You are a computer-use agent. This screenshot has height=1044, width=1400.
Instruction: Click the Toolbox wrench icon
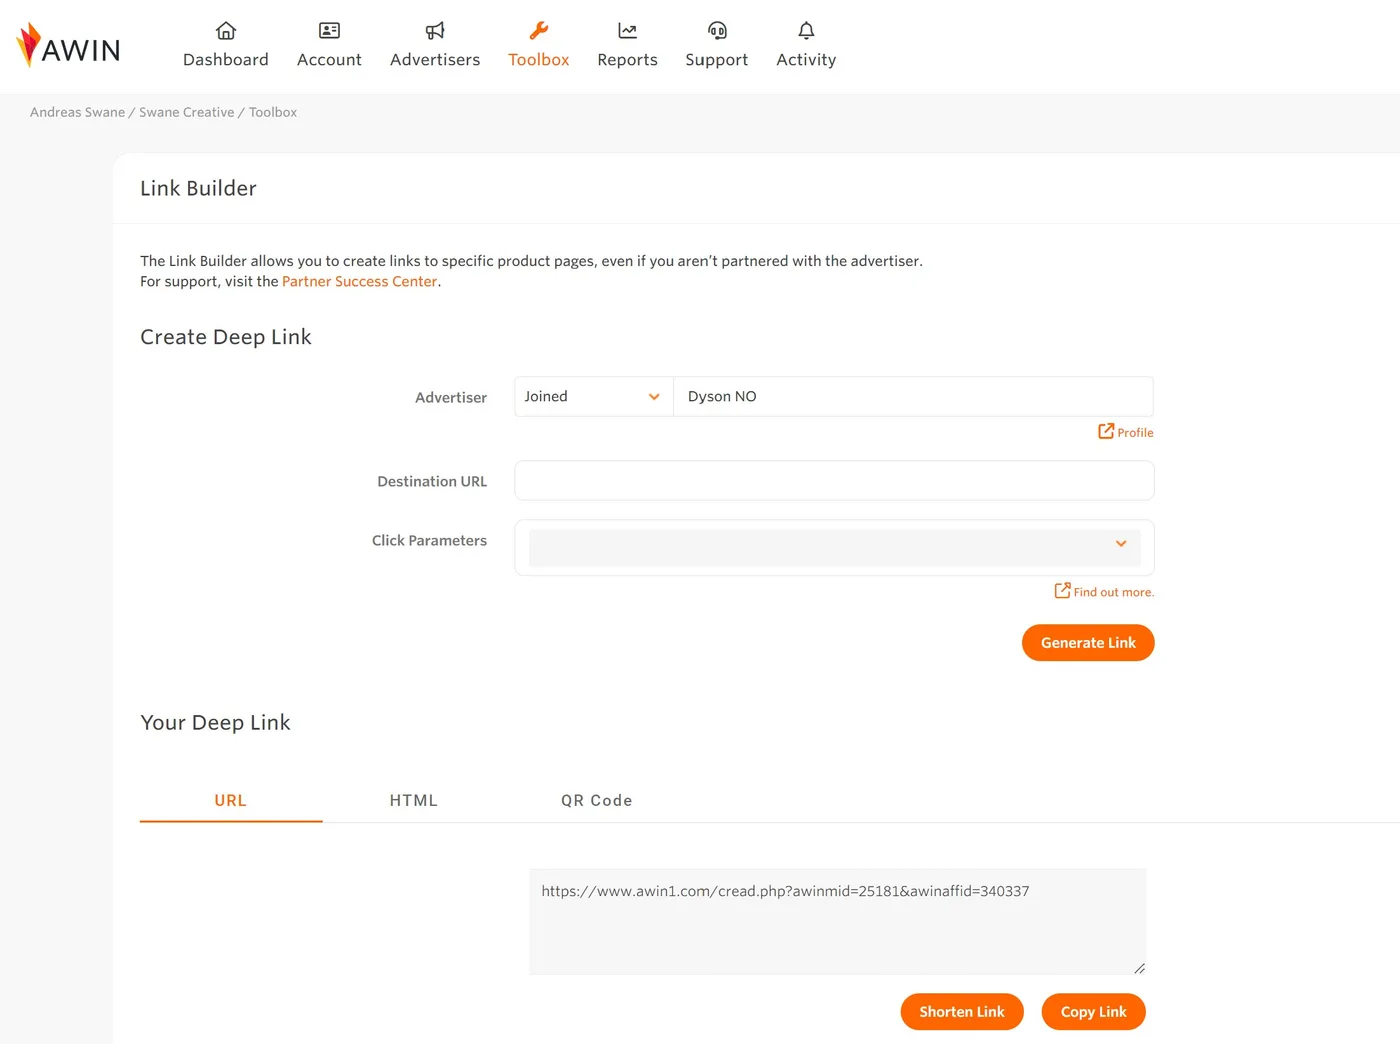tap(539, 30)
